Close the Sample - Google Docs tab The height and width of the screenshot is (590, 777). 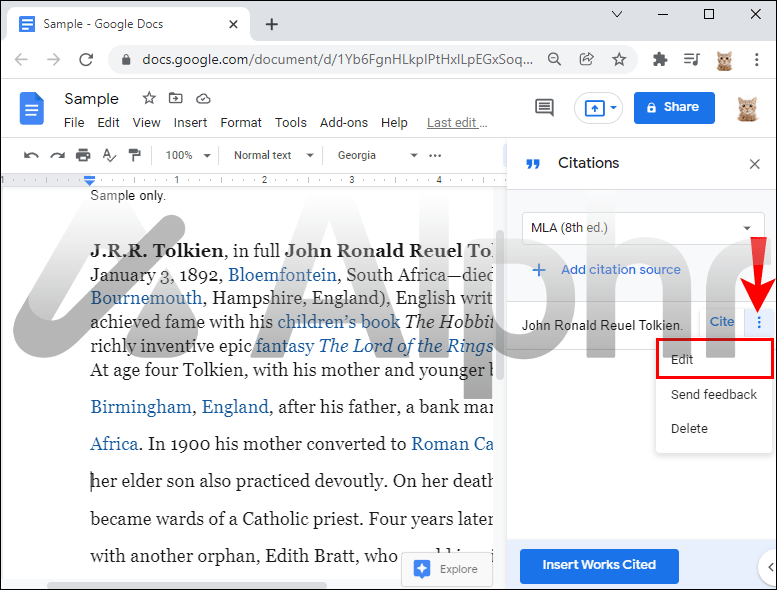point(233,24)
